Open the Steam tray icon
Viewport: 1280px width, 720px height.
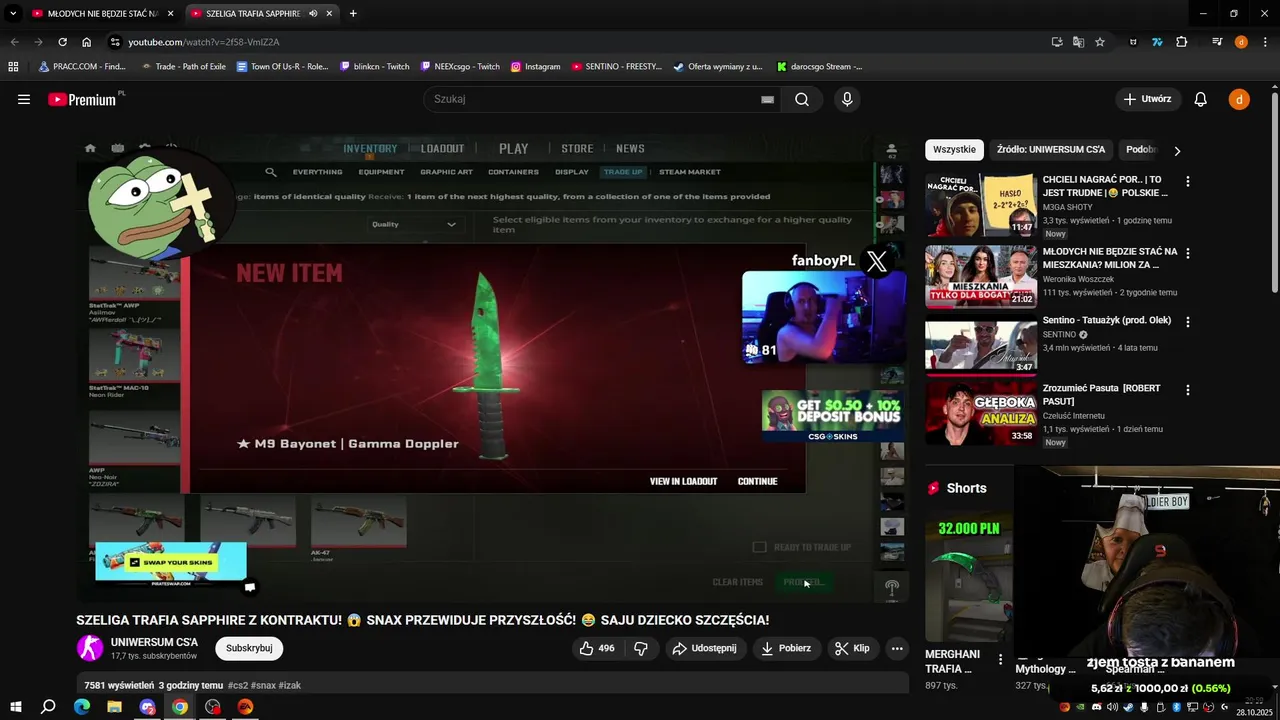[x=1128, y=707]
